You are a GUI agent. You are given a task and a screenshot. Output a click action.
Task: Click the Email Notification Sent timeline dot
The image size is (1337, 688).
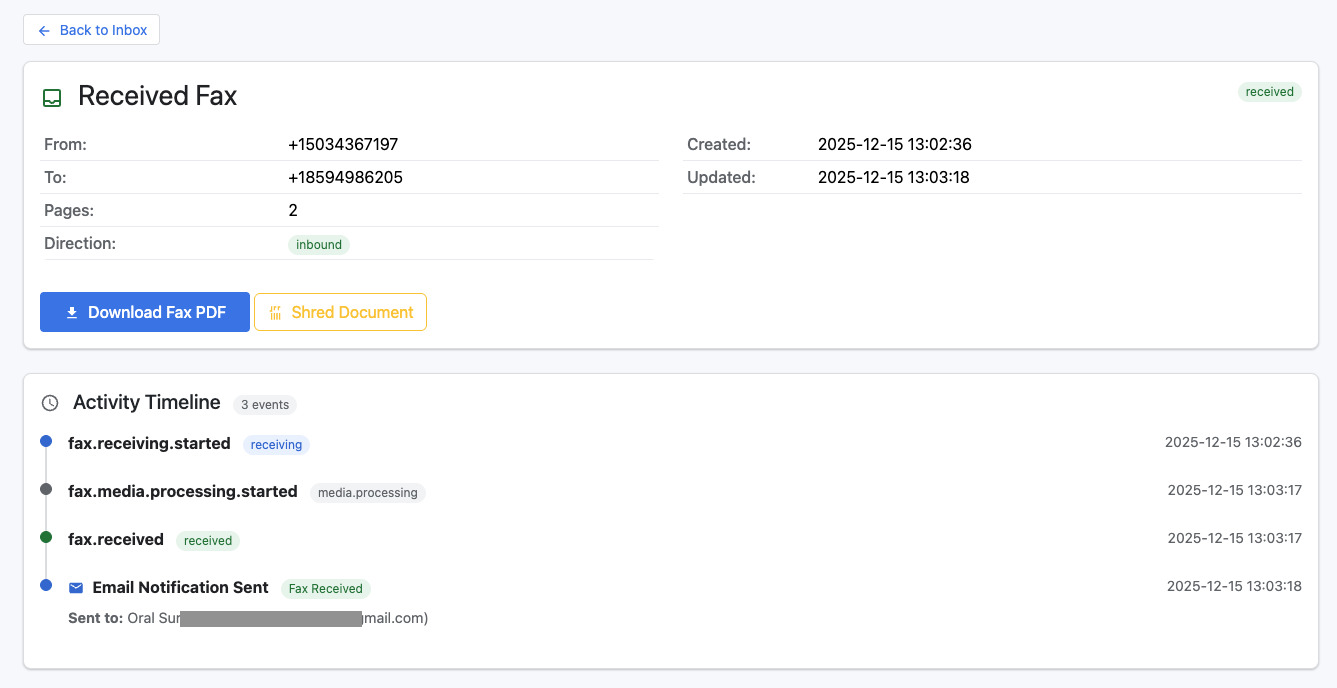tap(45, 585)
